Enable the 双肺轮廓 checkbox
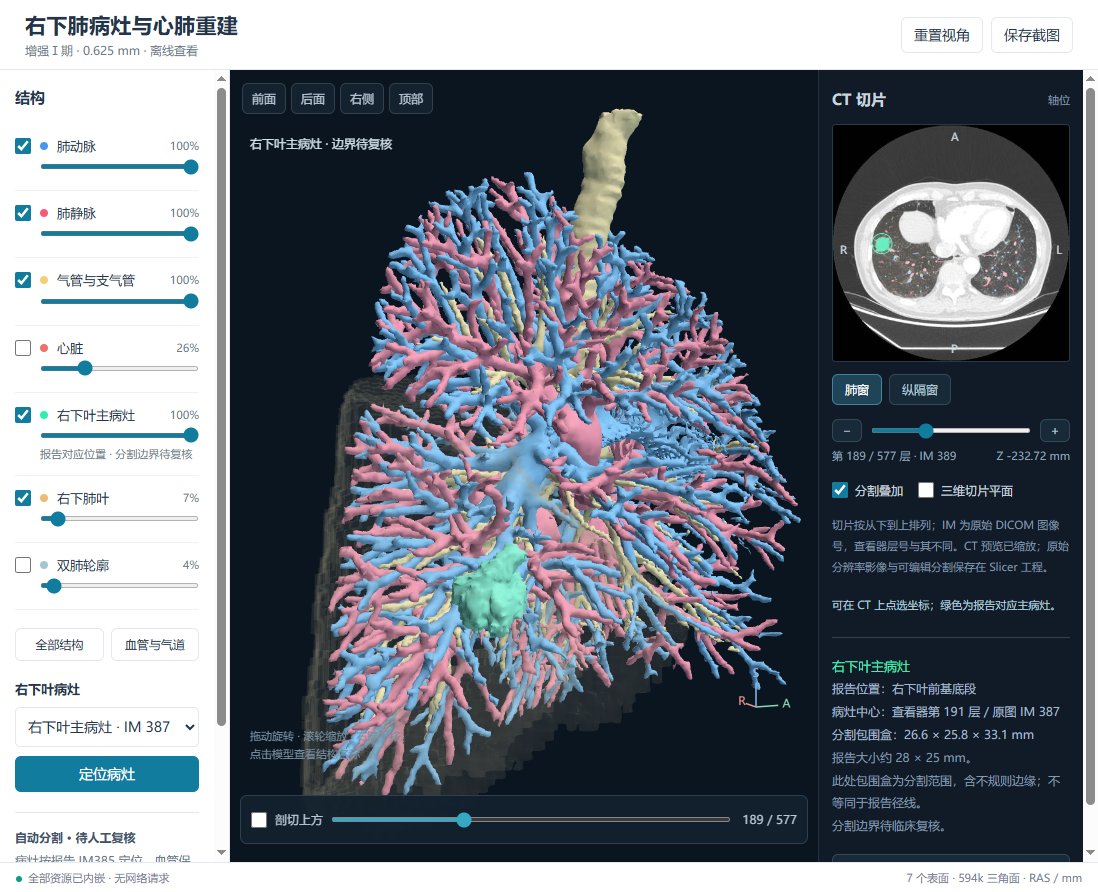 click(23, 565)
